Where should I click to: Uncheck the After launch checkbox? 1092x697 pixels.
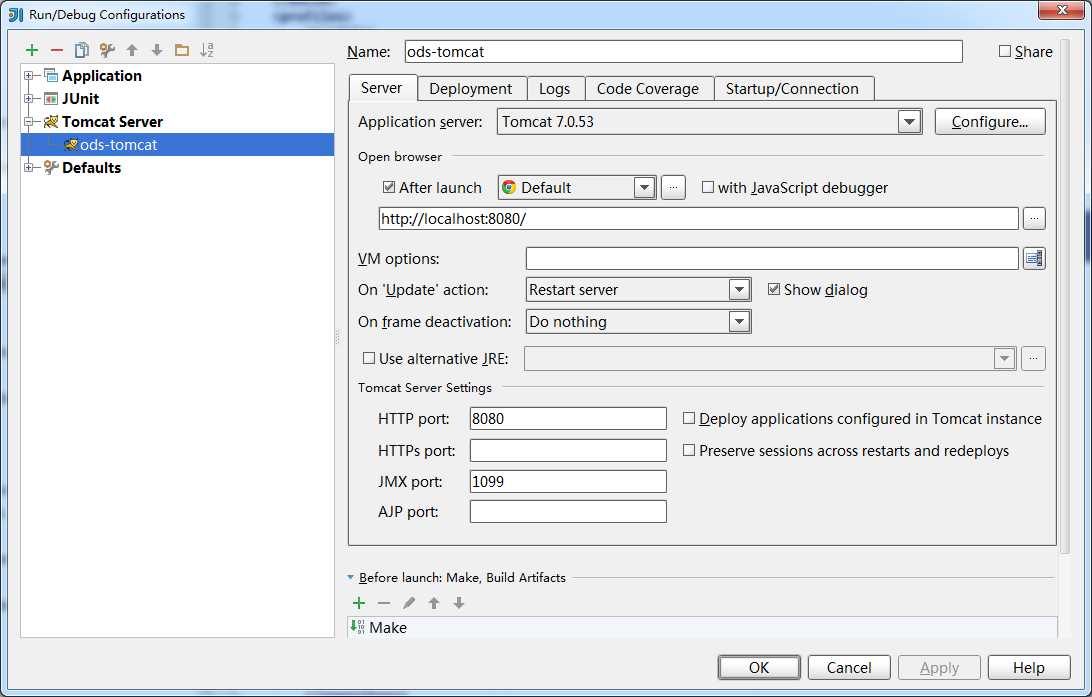coord(389,187)
